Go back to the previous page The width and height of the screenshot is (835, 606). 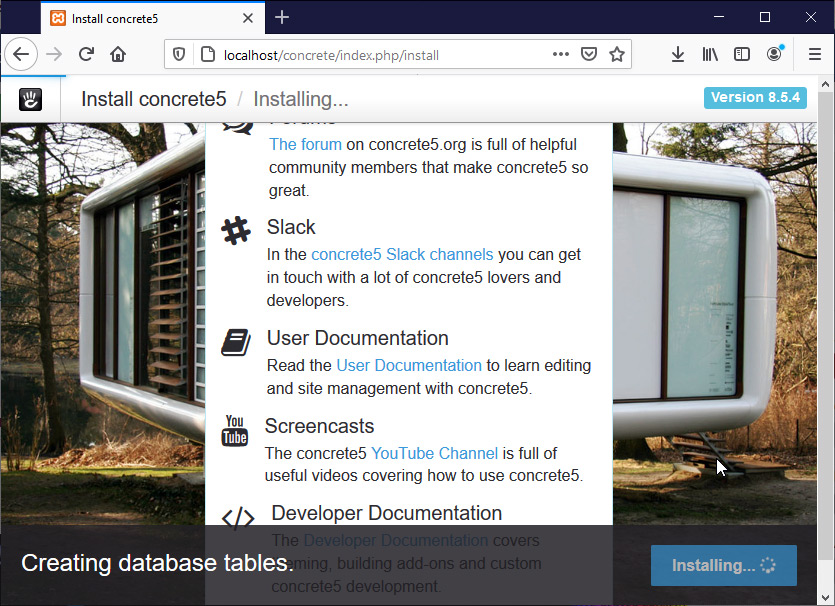click(21, 55)
